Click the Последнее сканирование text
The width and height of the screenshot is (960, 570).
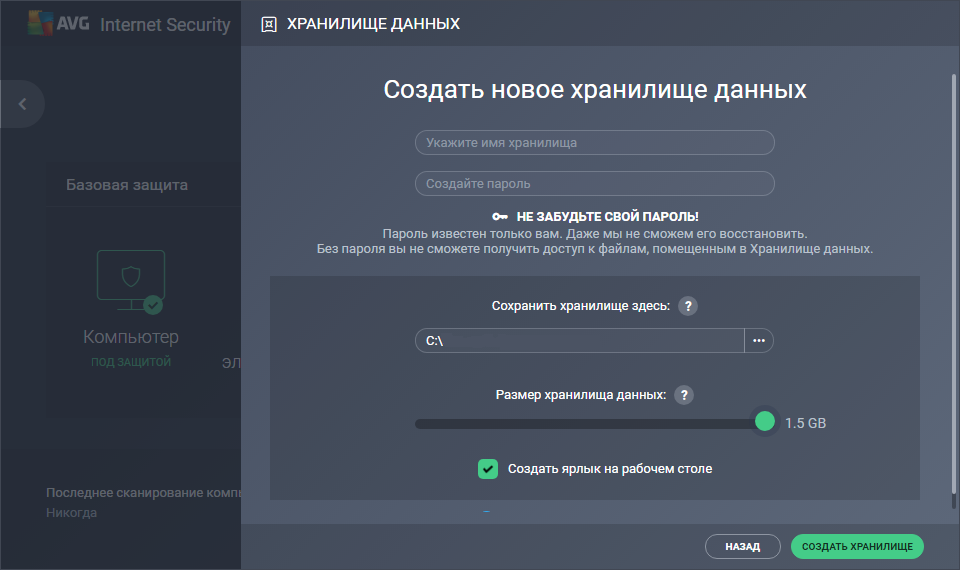(143, 493)
